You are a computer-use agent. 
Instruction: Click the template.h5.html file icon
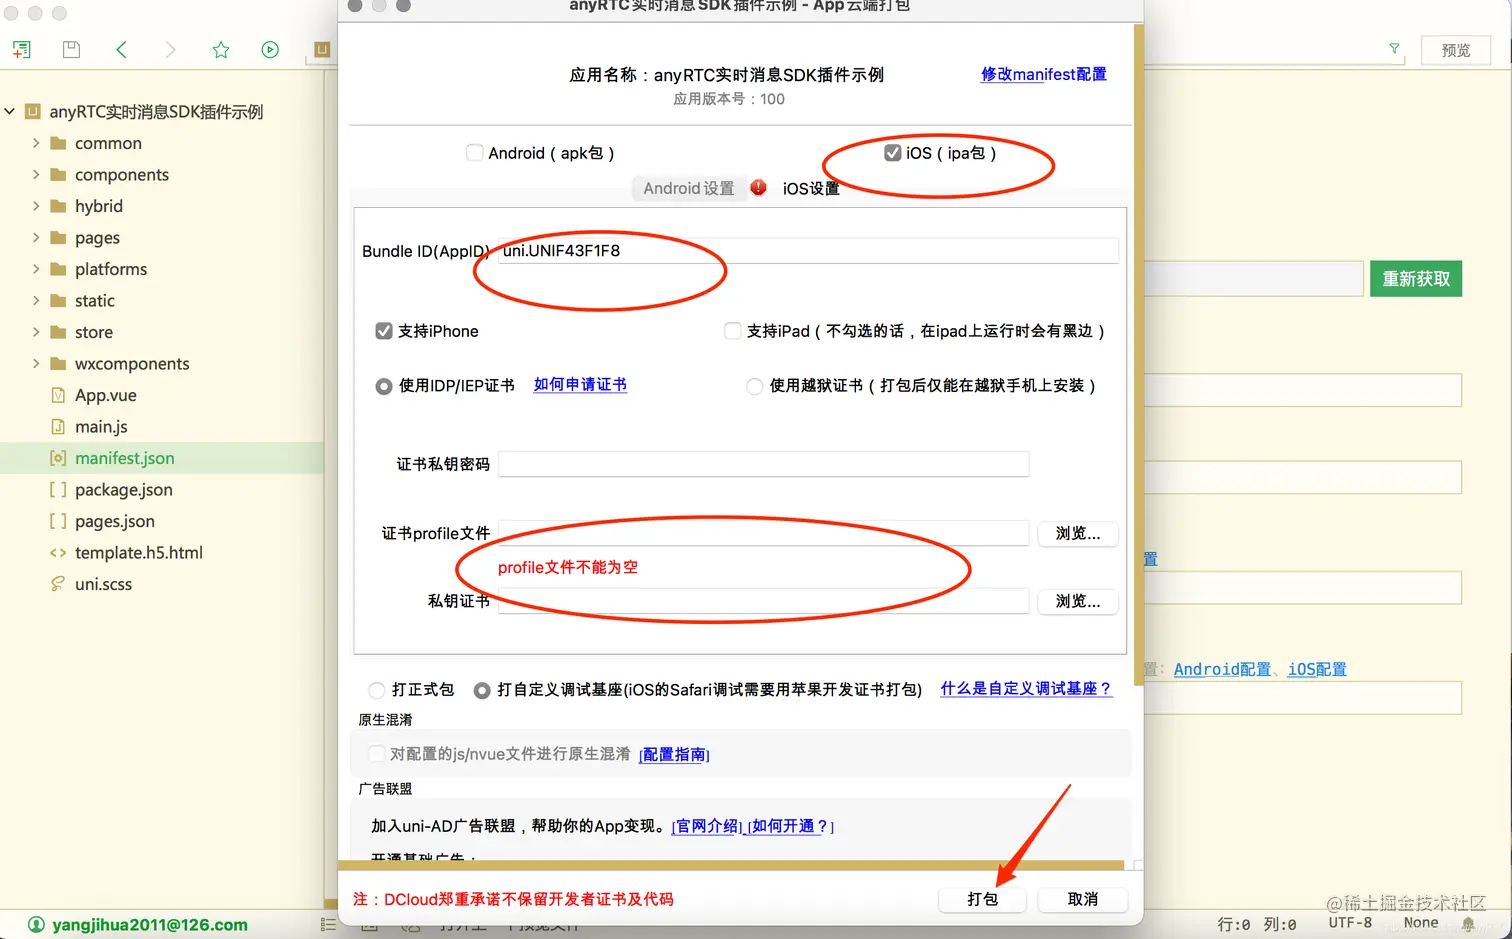(58, 552)
